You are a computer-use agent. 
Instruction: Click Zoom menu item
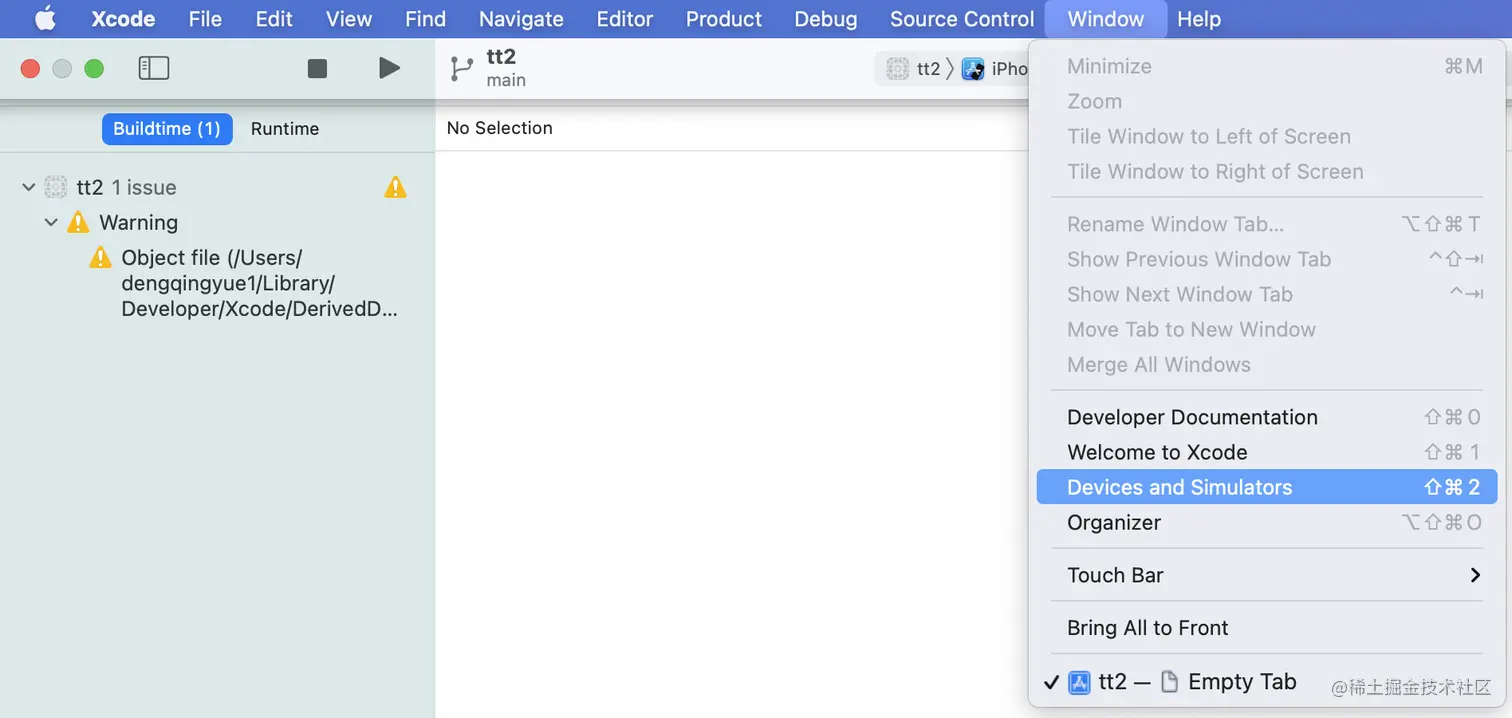(1267, 101)
